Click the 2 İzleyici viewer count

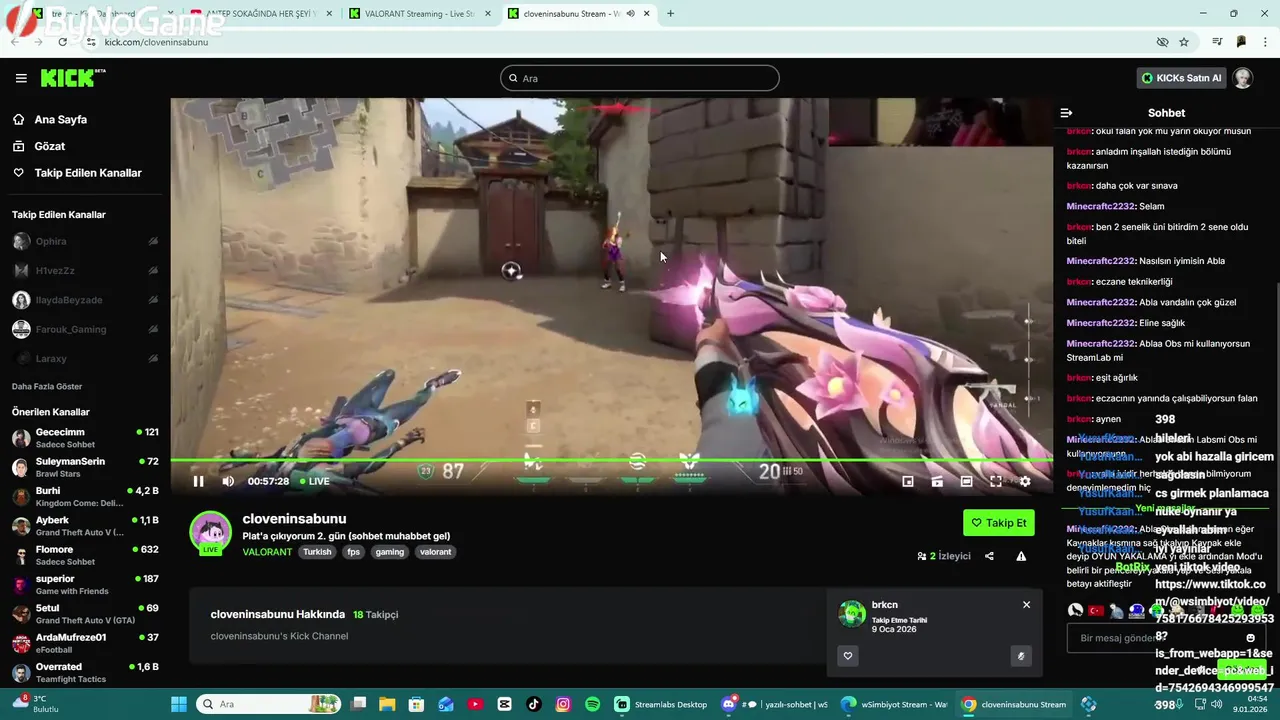coord(944,556)
